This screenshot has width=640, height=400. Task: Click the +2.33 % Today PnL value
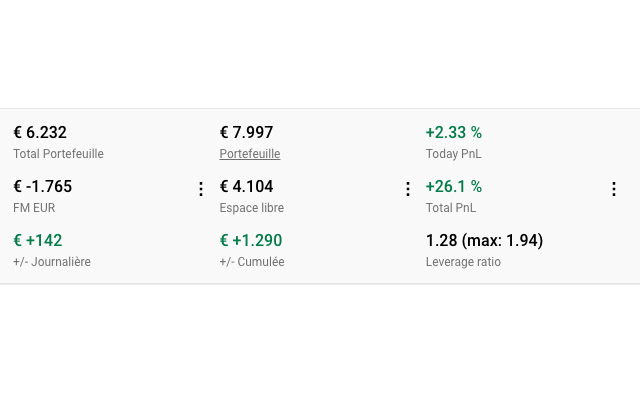coord(454,132)
